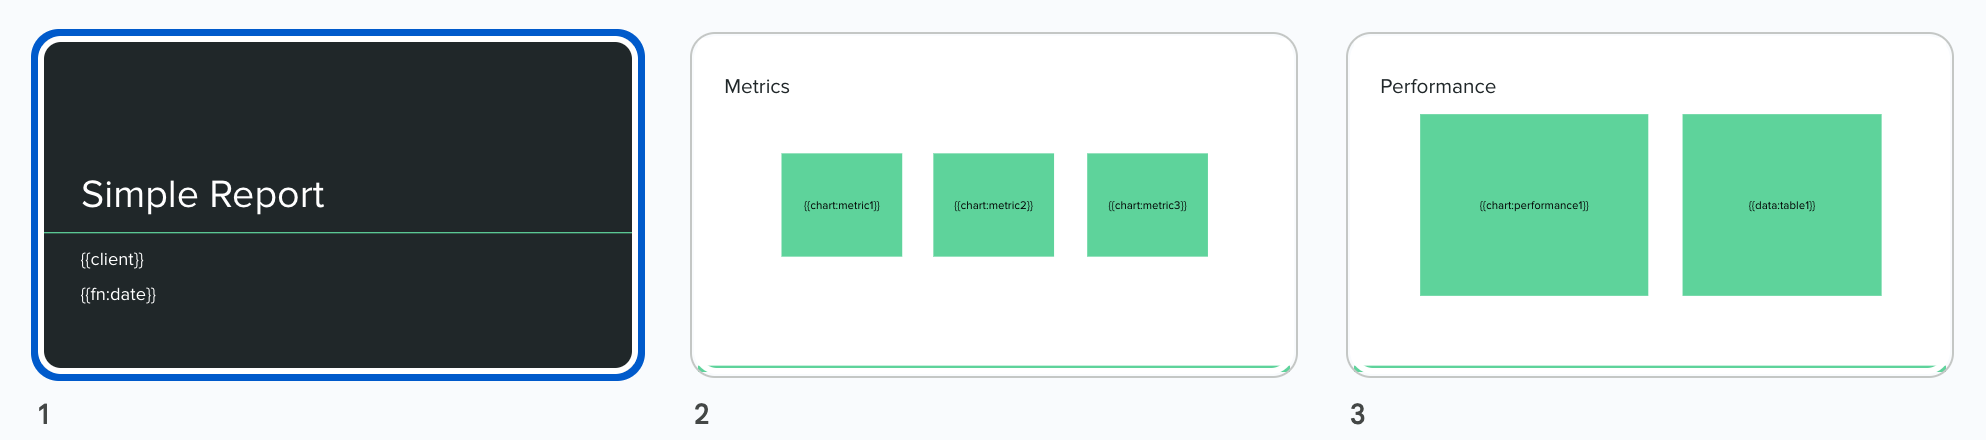Click the Performance slide heading
The width and height of the screenshot is (1986, 440).
[1438, 87]
